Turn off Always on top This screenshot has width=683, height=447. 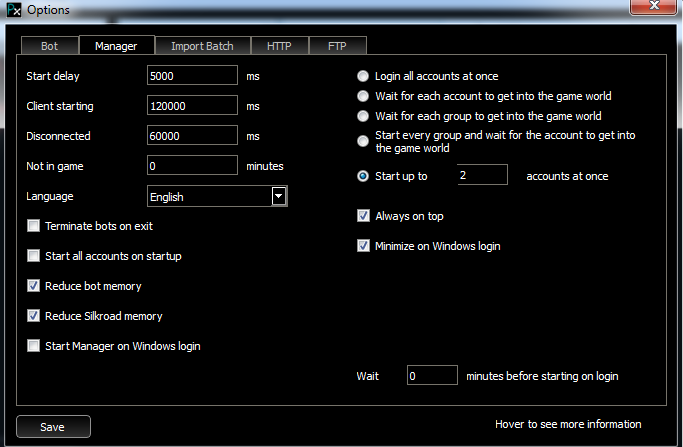[x=364, y=215]
